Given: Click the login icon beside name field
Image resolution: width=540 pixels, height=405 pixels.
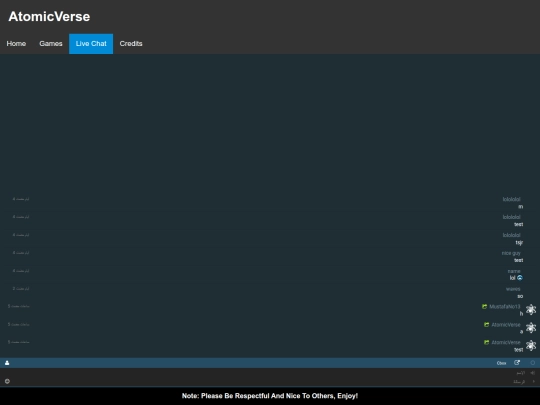Looking at the screenshot, I should [533, 373].
